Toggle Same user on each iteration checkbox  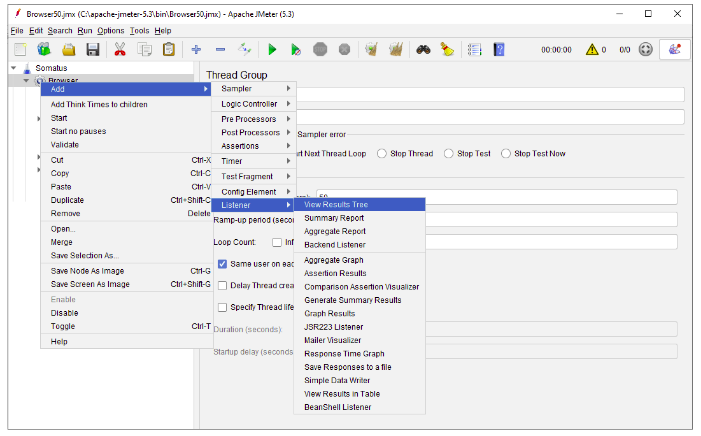[222, 264]
